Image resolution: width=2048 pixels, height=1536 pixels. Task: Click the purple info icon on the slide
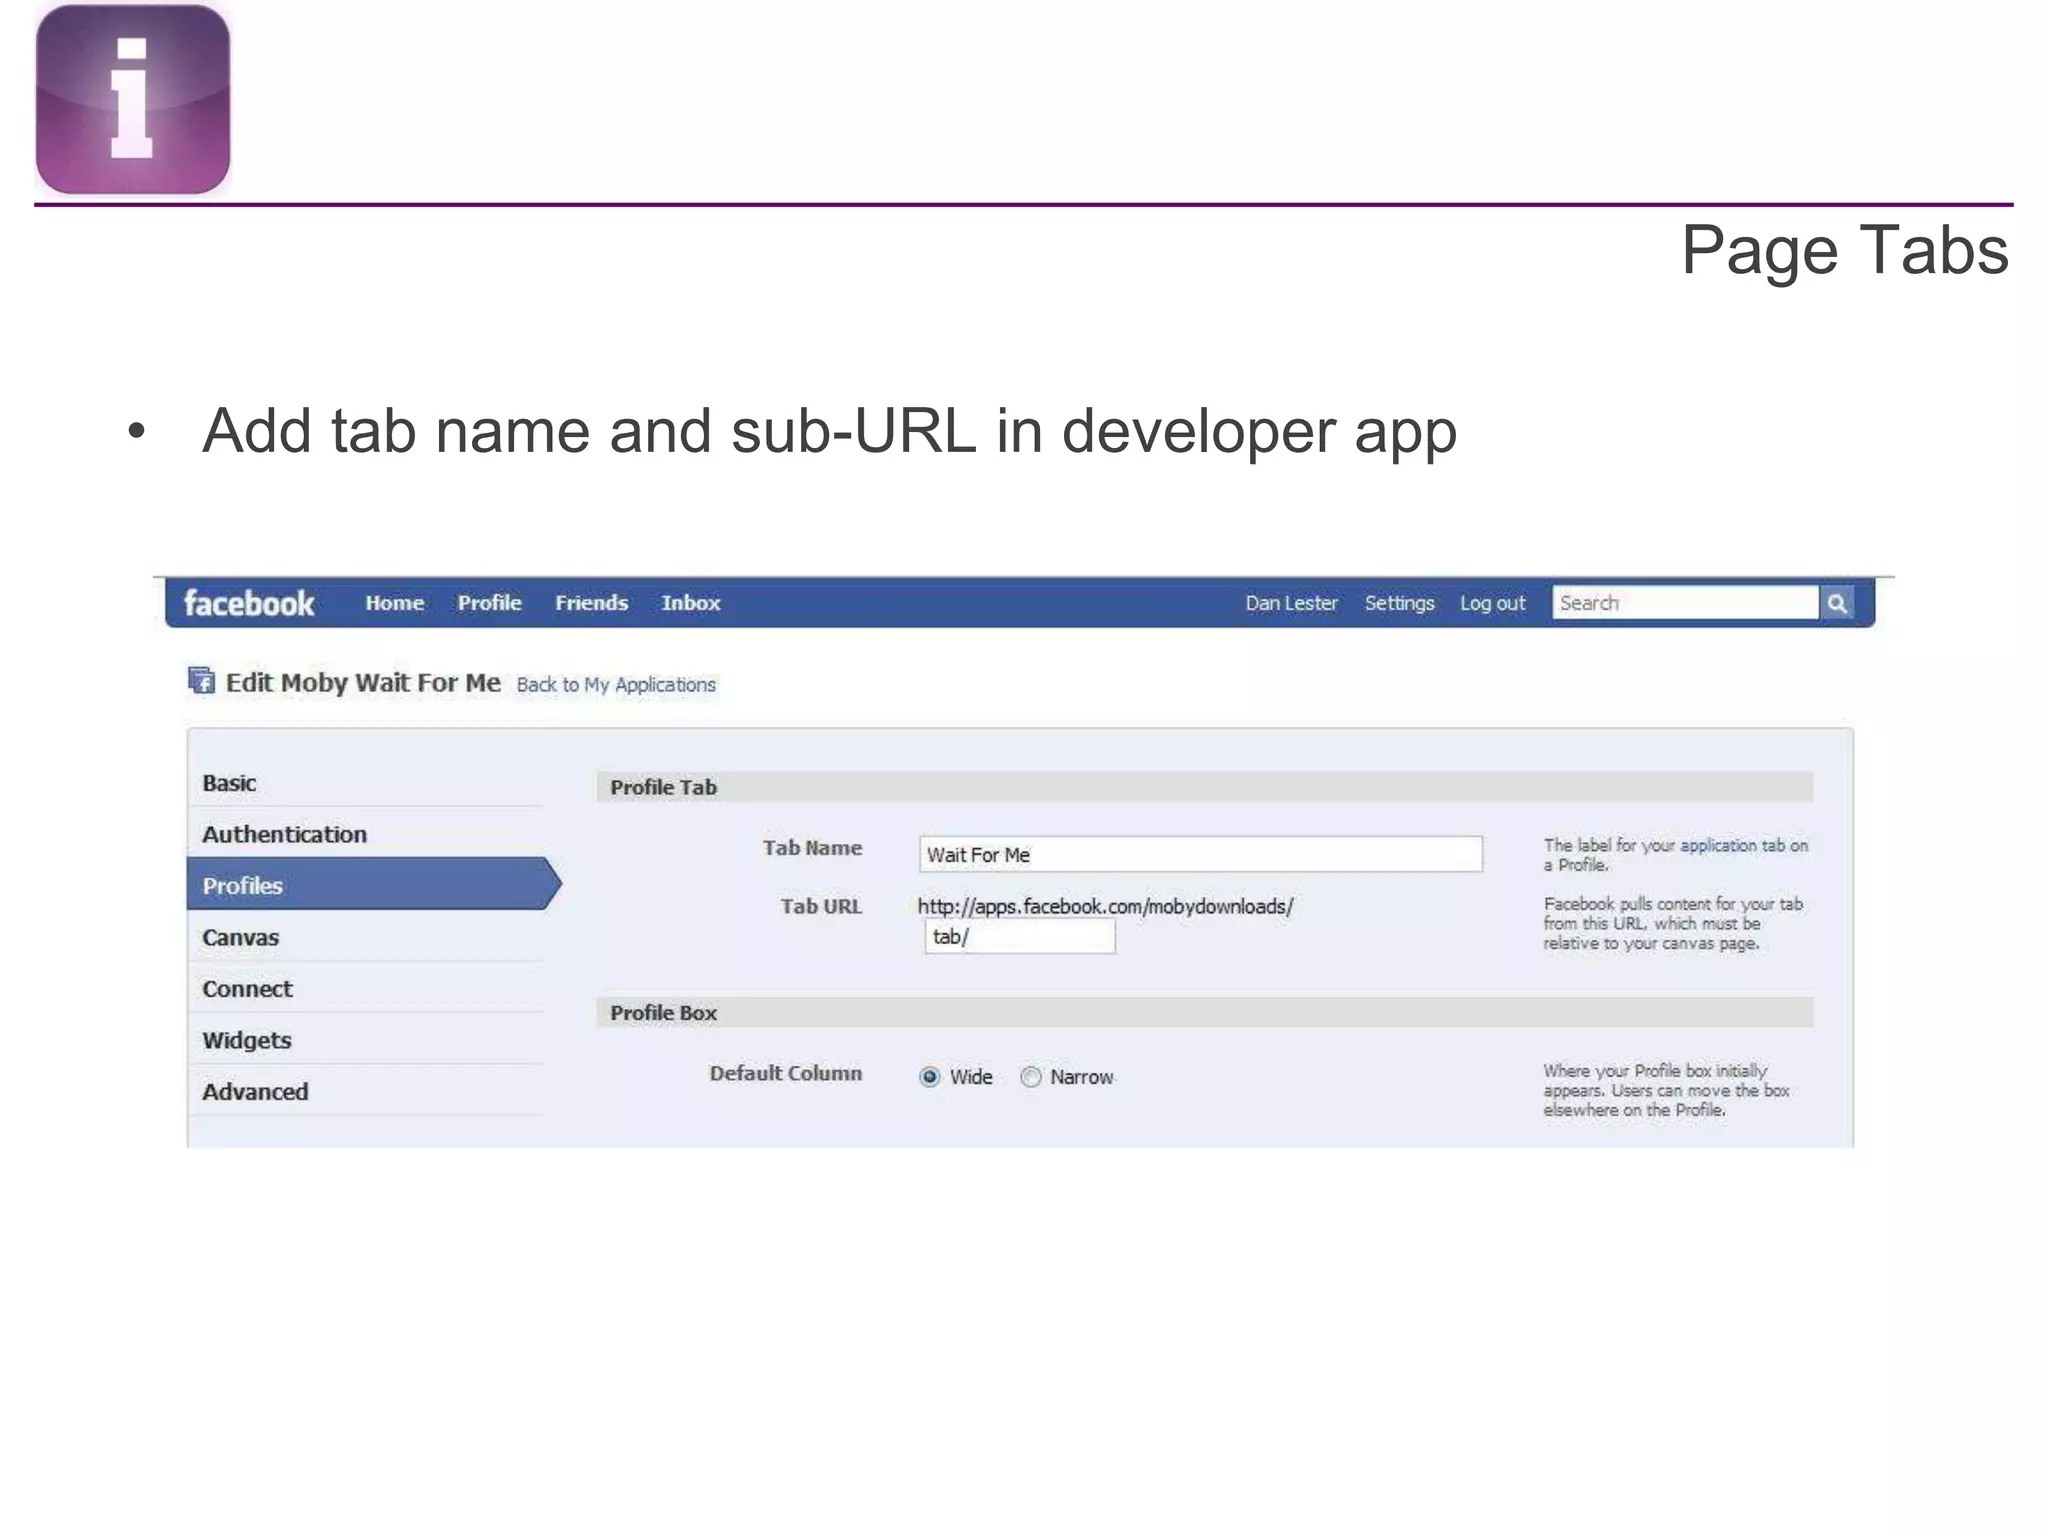click(133, 99)
